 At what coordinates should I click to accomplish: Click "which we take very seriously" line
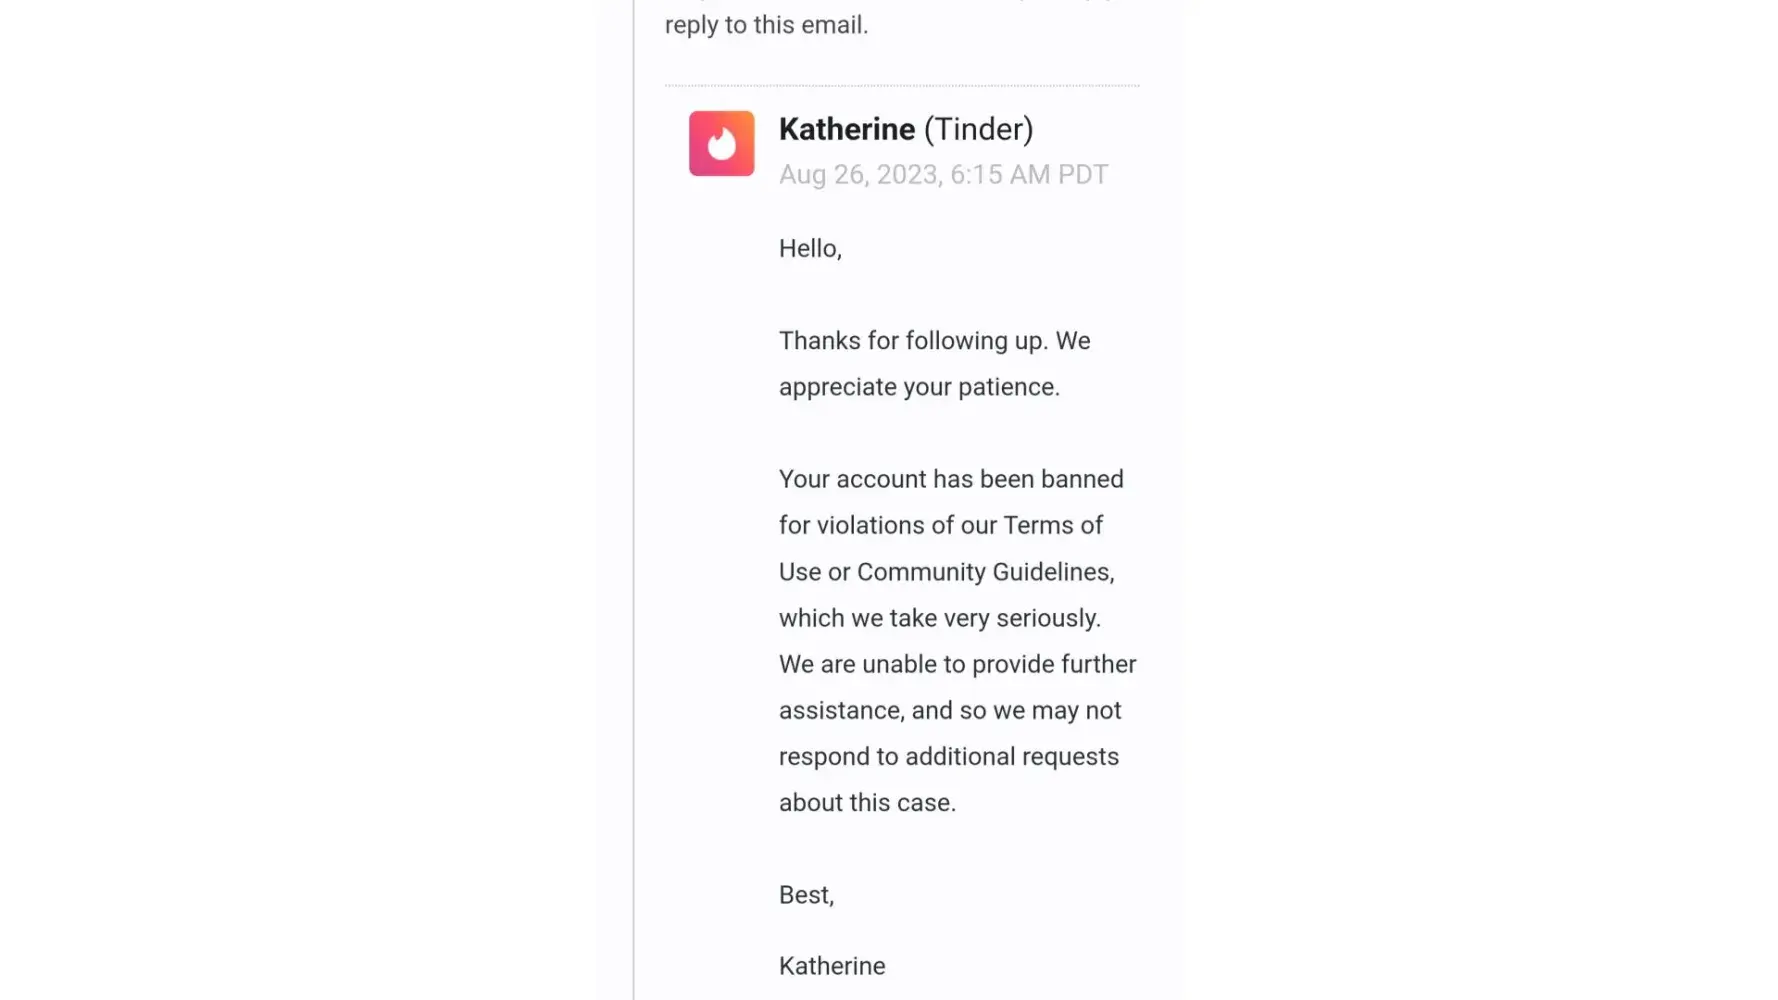[x=939, y=618]
